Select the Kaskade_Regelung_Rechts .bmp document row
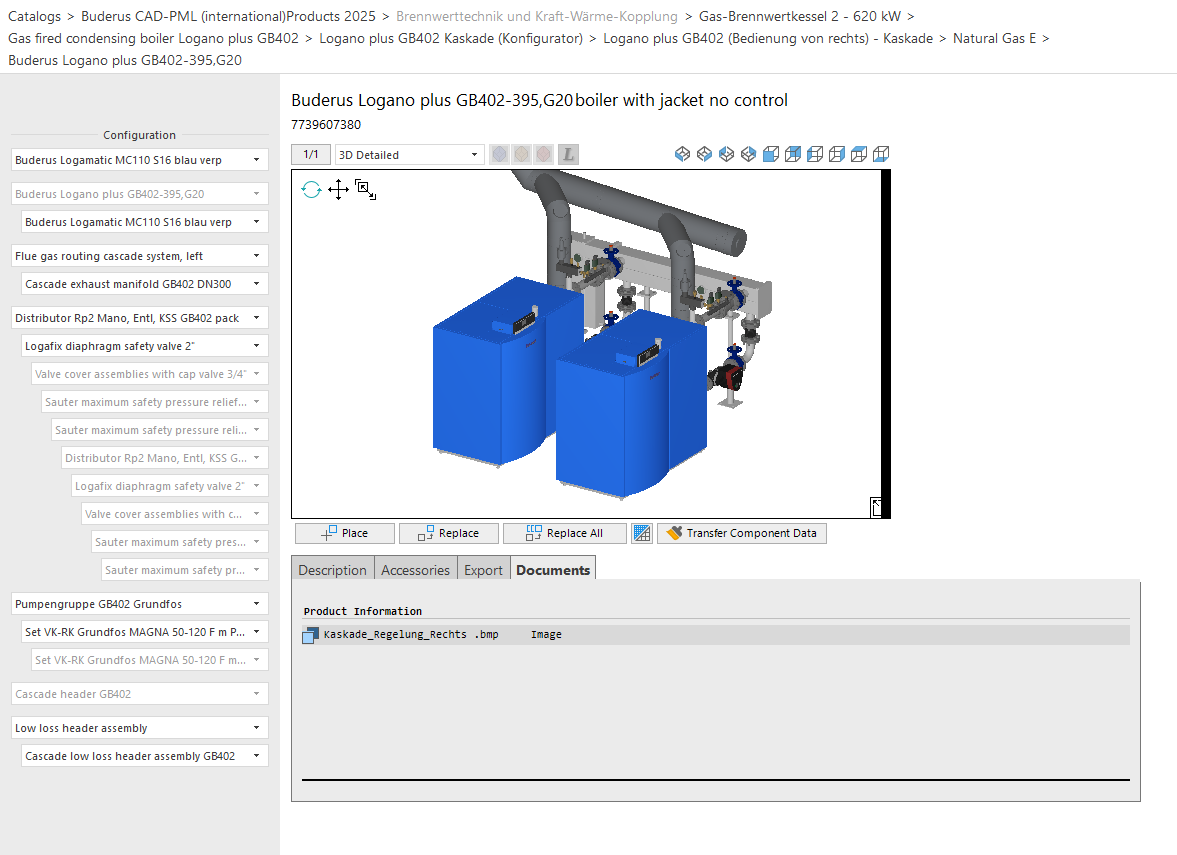This screenshot has height=855, width=1177. click(x=715, y=635)
